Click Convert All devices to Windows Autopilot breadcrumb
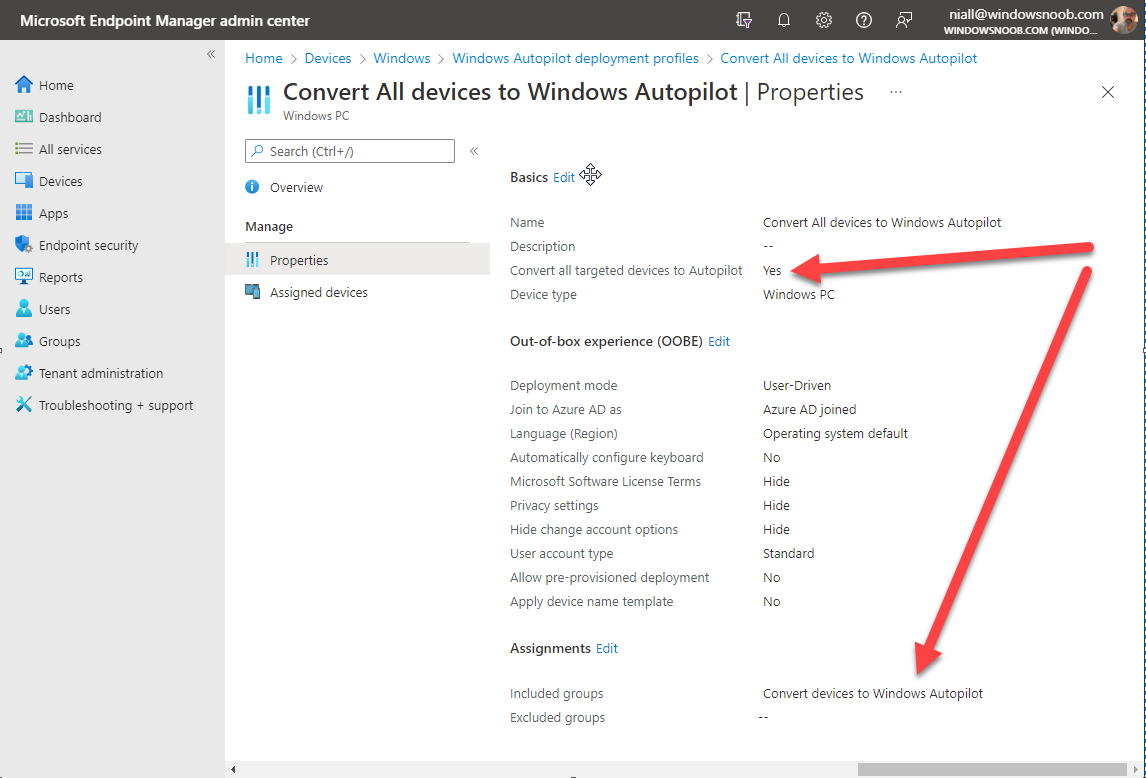The height and width of the screenshot is (778, 1146). 849,58
